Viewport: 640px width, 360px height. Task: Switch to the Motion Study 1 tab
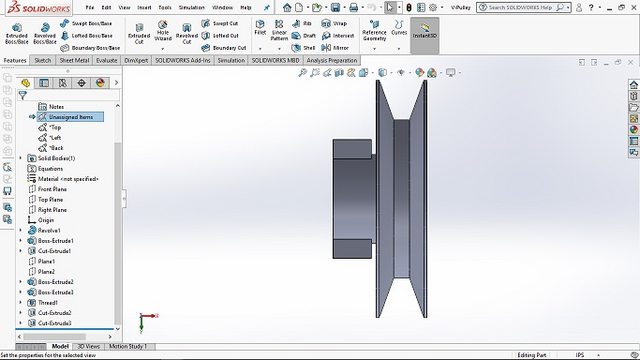point(127,346)
